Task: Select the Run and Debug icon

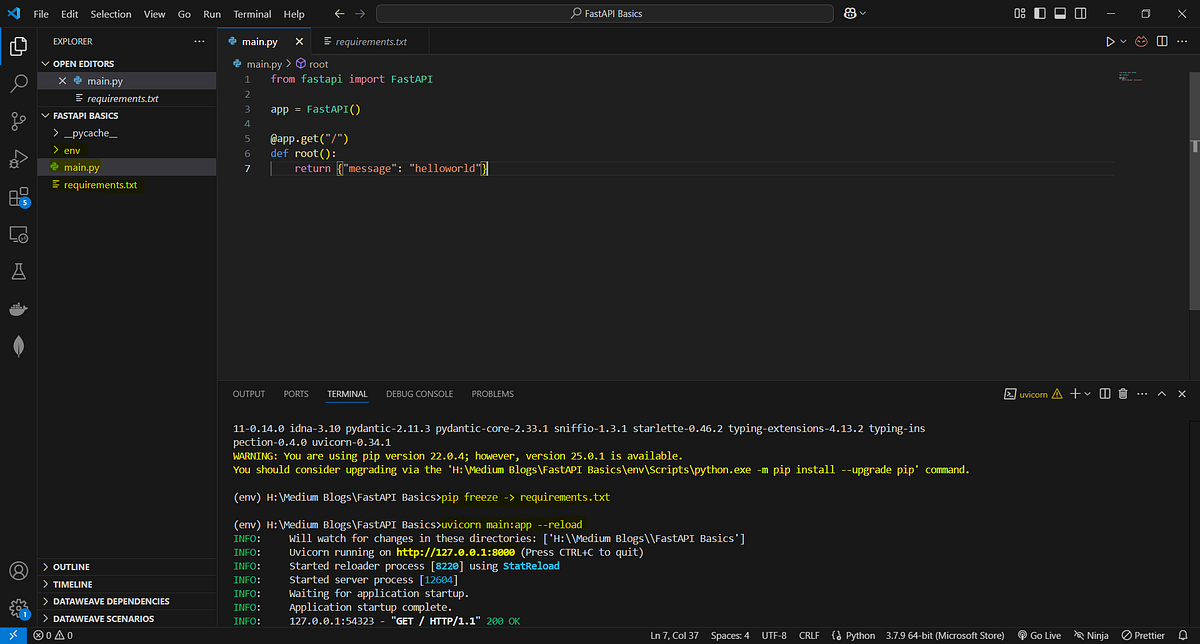Action: [x=18, y=158]
